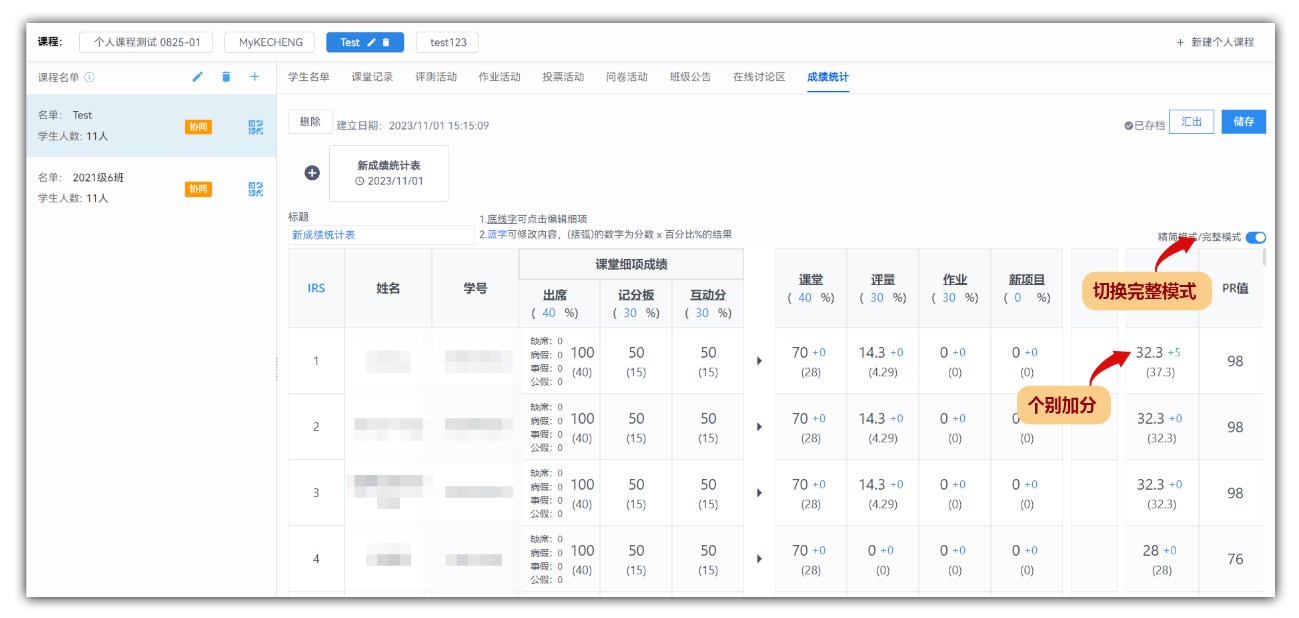Image resolution: width=1299 pixels, height=618 pixels.
Task: Click the 删除 button above the score sheet
Action: pyautogui.click(x=310, y=122)
